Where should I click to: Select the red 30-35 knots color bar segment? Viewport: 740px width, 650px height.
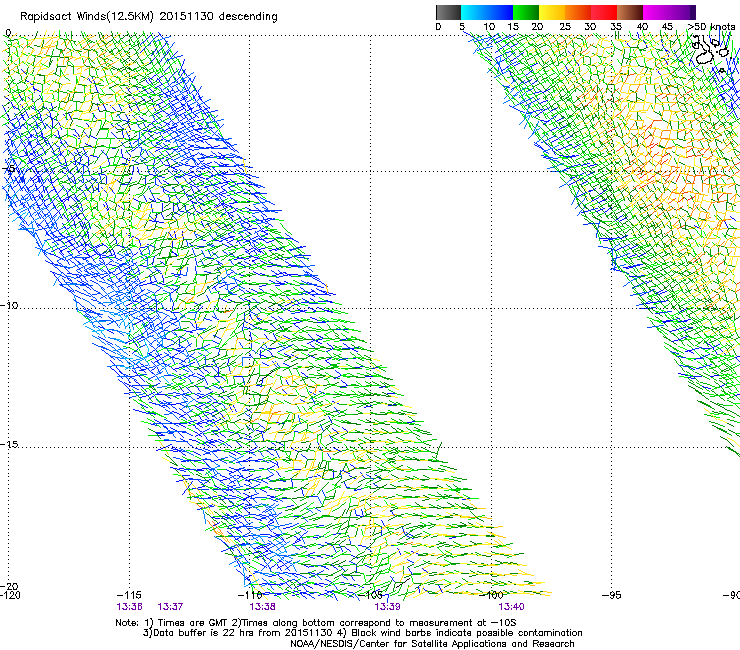click(x=604, y=12)
